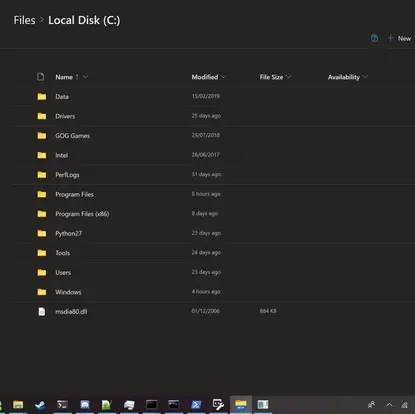This screenshot has height=414, width=415.
Task: Click the 24 days ago modified value
Action: pyautogui.click(x=206, y=253)
